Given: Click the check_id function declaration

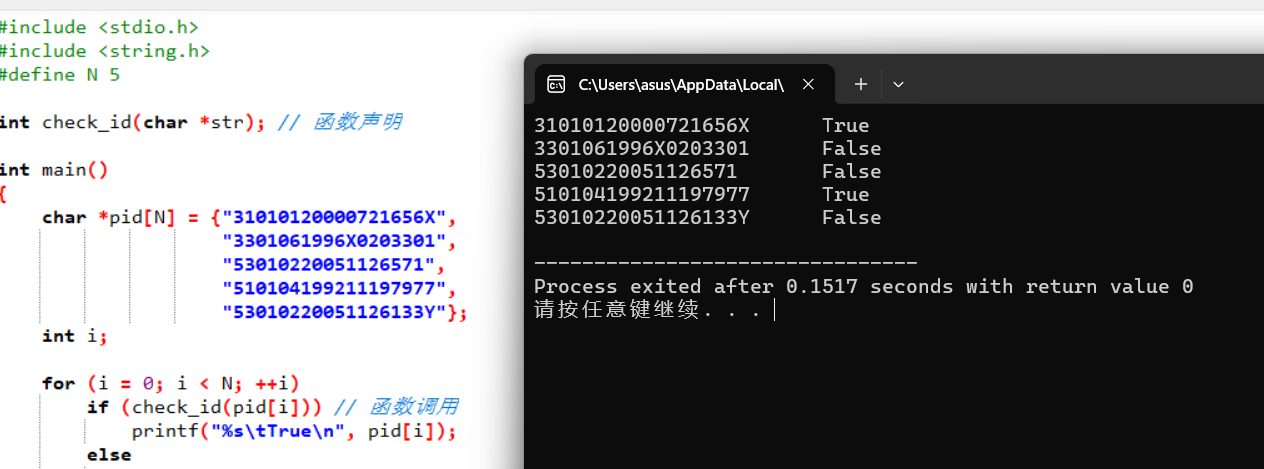Looking at the screenshot, I should 132,122.
